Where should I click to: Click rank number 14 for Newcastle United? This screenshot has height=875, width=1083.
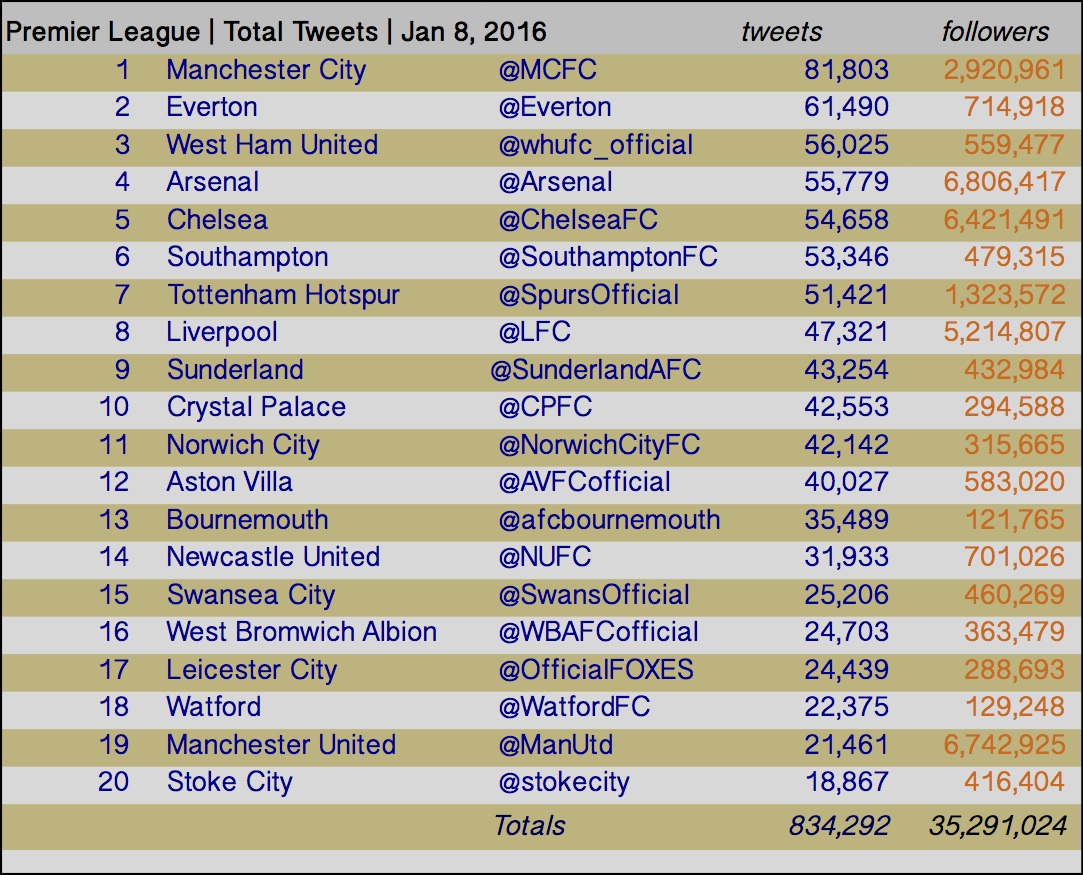(114, 557)
